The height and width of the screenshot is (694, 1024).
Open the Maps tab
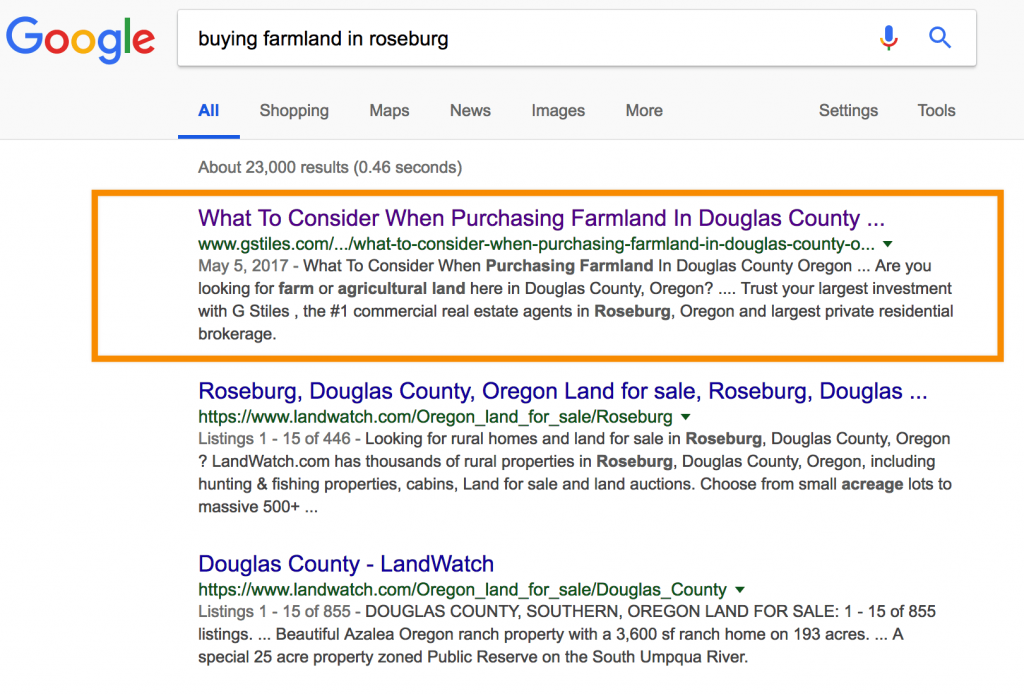pyautogui.click(x=389, y=111)
